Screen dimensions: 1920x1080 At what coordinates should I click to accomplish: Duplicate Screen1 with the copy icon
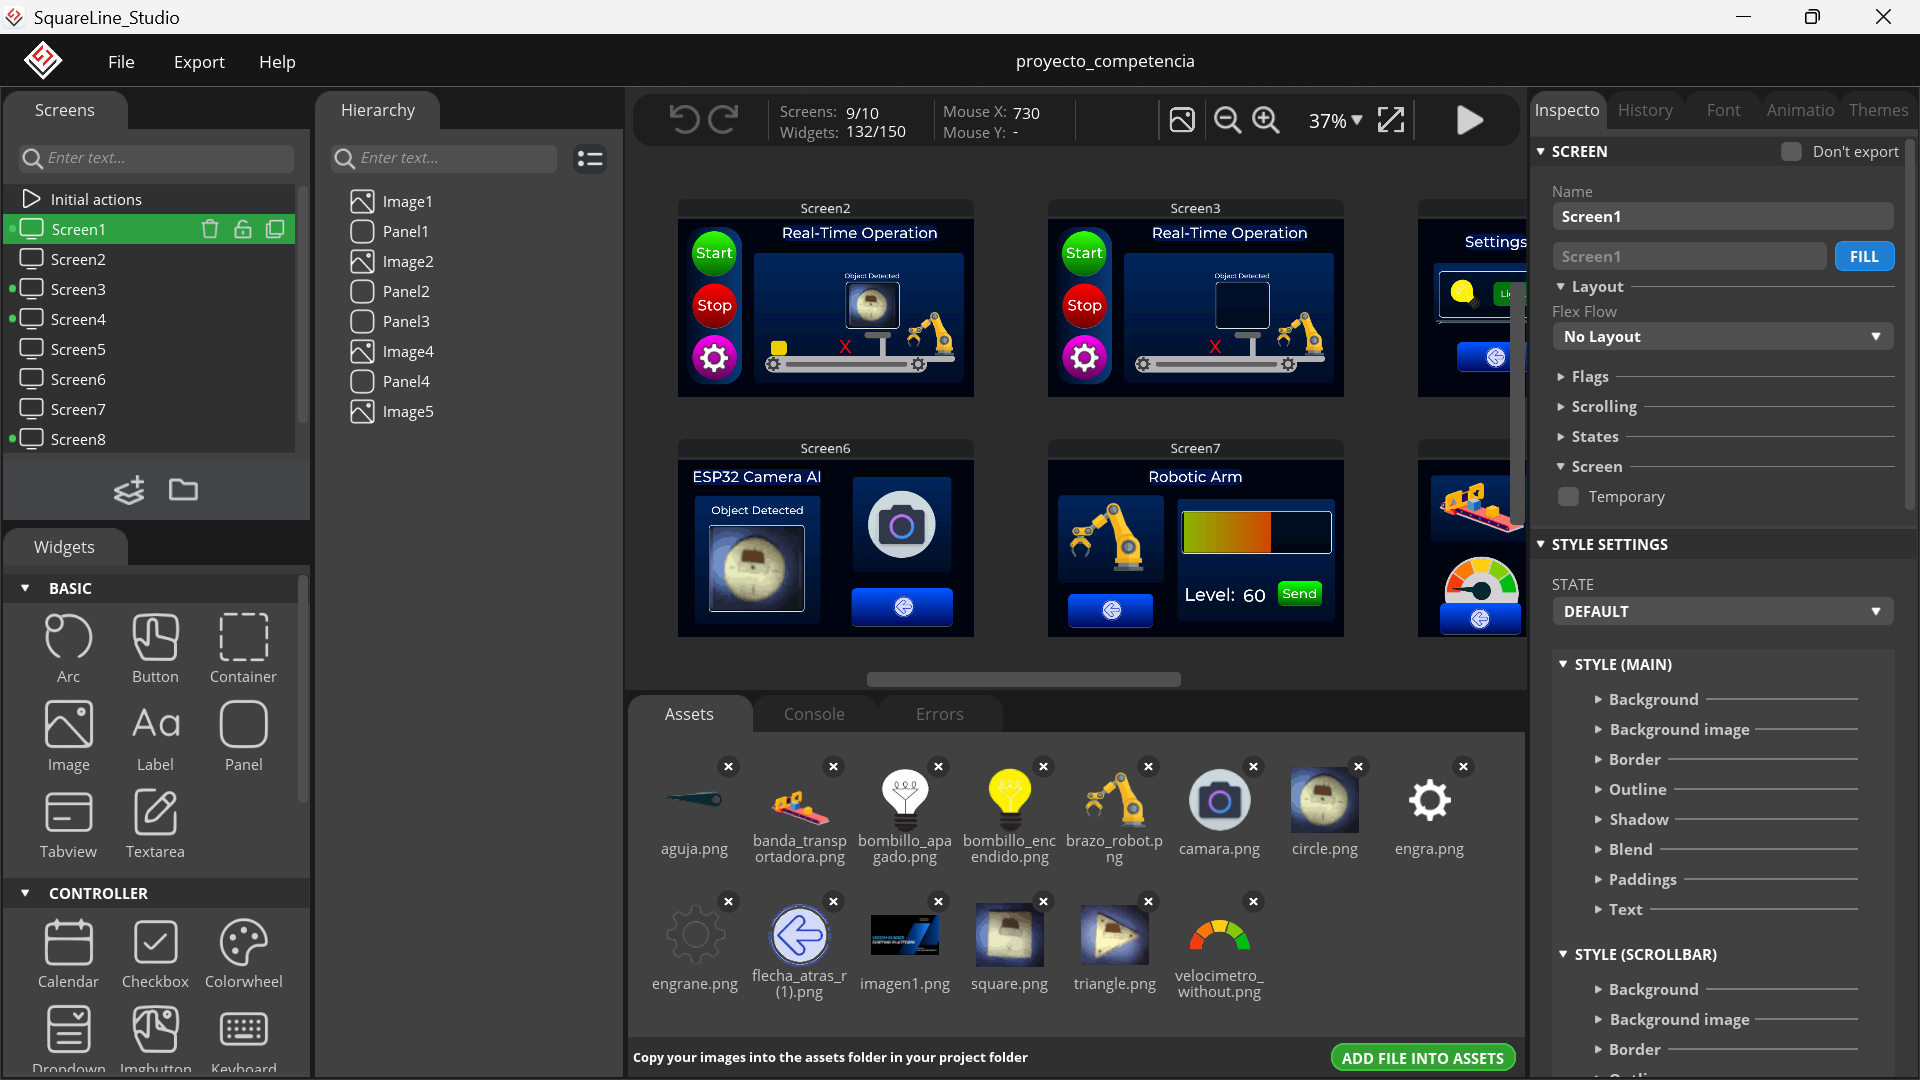tap(275, 229)
